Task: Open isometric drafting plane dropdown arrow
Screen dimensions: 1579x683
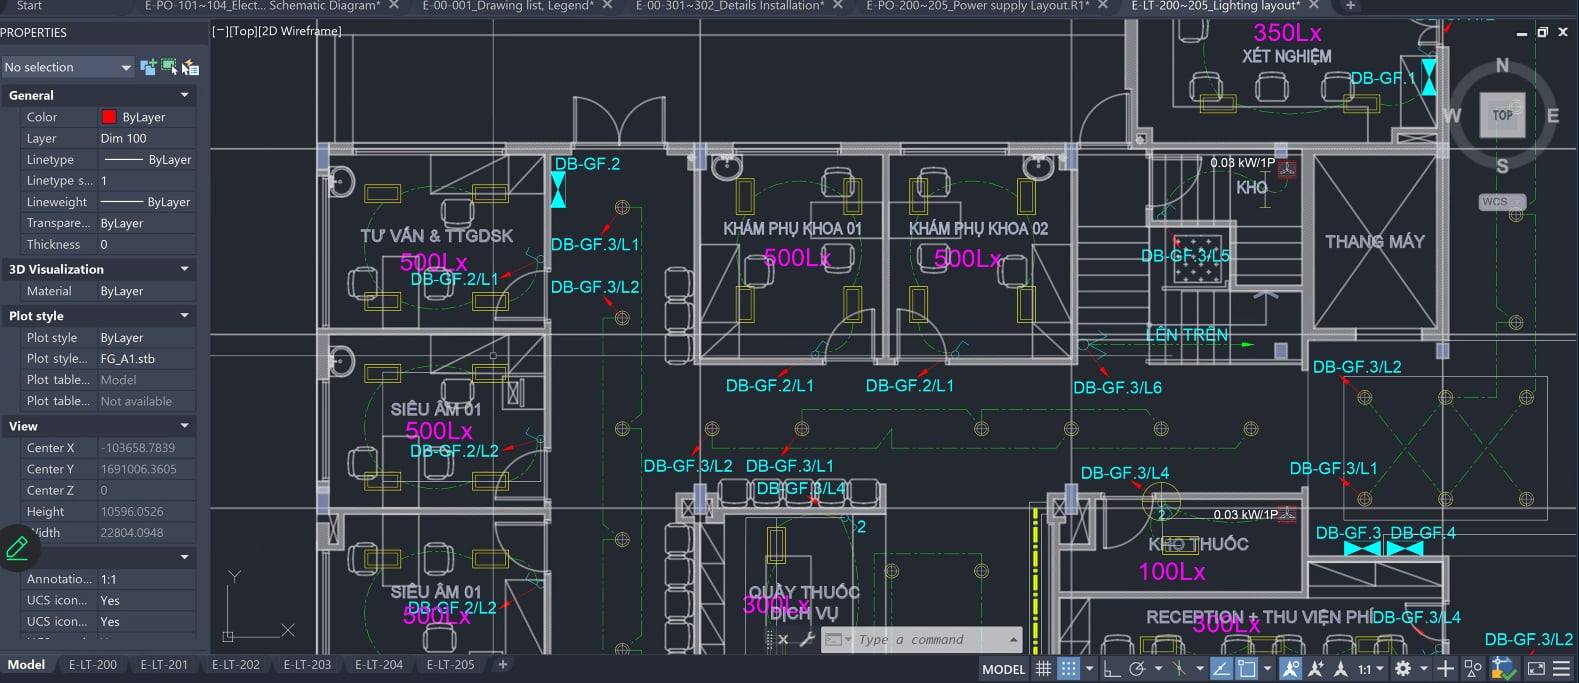Action: click(x=1200, y=669)
